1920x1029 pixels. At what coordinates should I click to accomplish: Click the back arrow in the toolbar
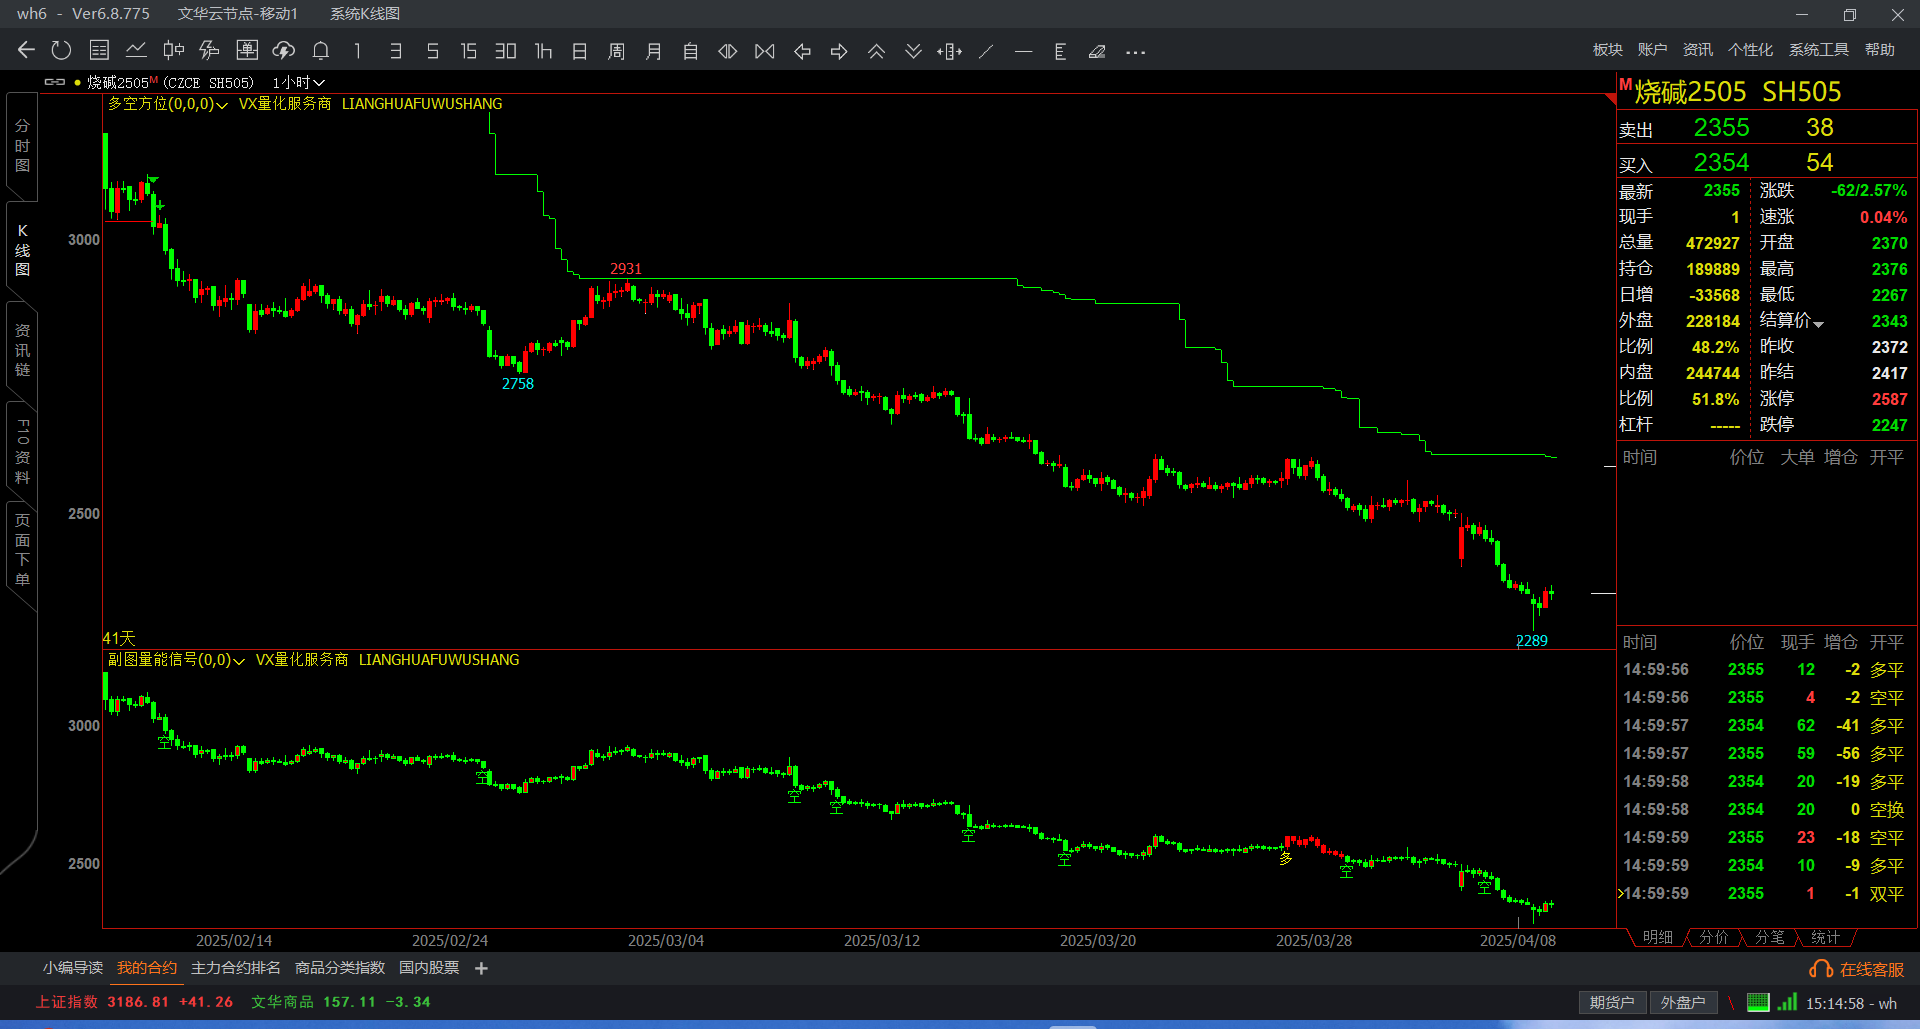click(x=26, y=50)
